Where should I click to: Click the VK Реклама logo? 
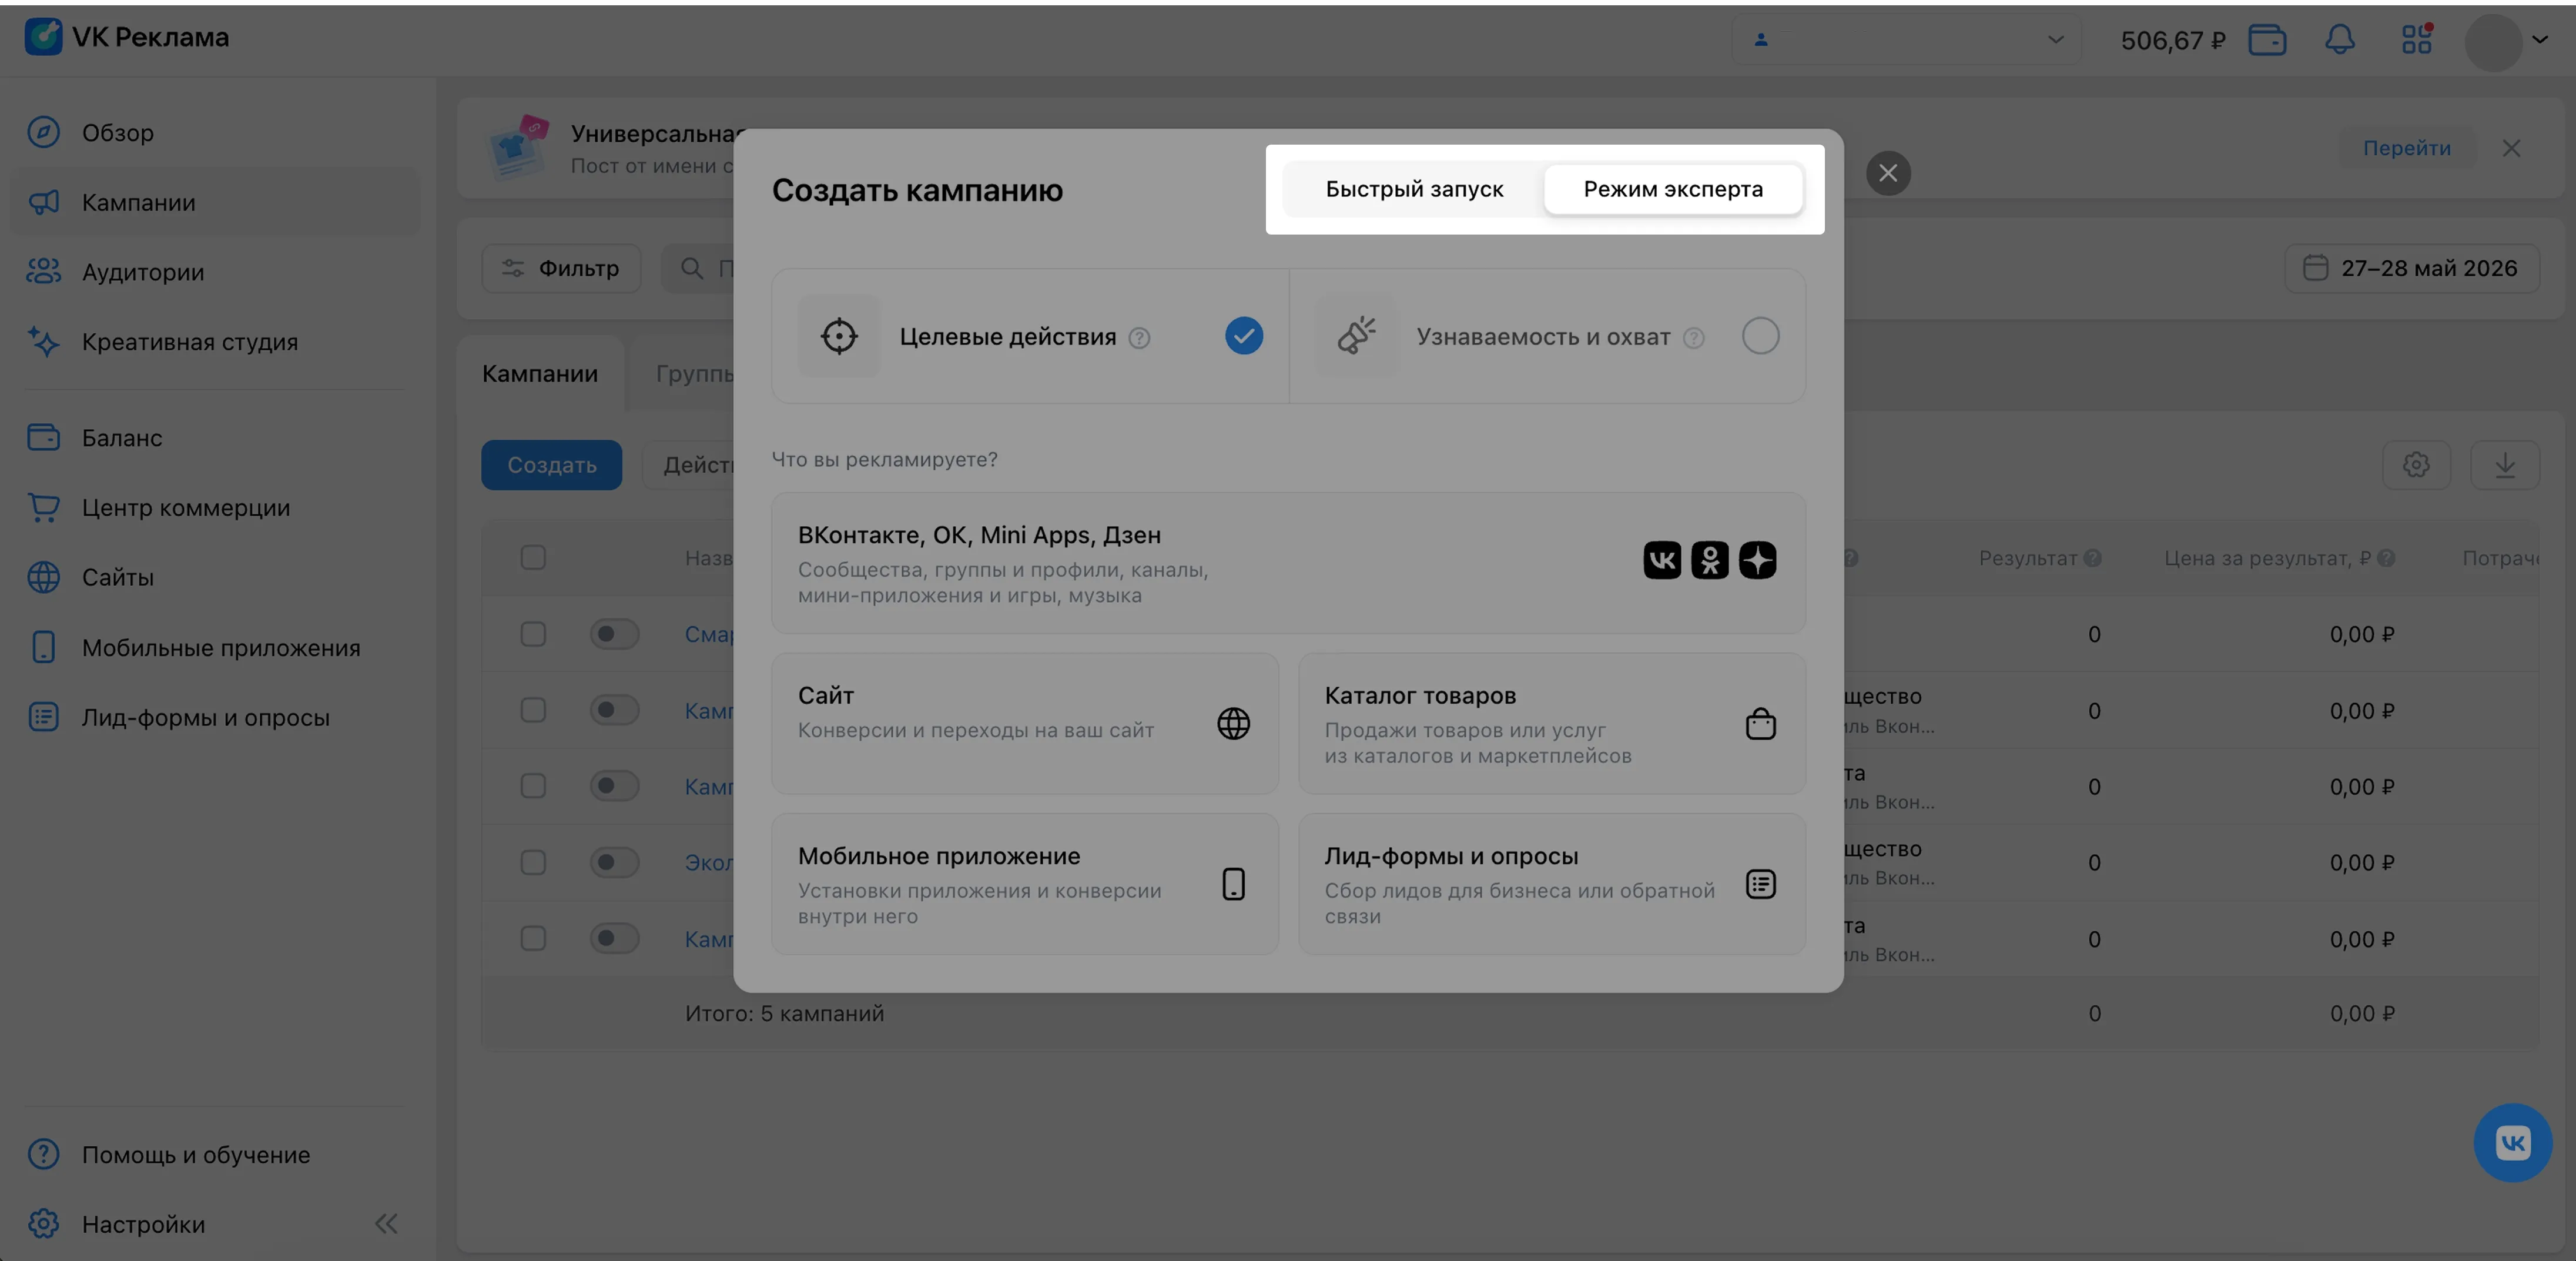click(127, 37)
